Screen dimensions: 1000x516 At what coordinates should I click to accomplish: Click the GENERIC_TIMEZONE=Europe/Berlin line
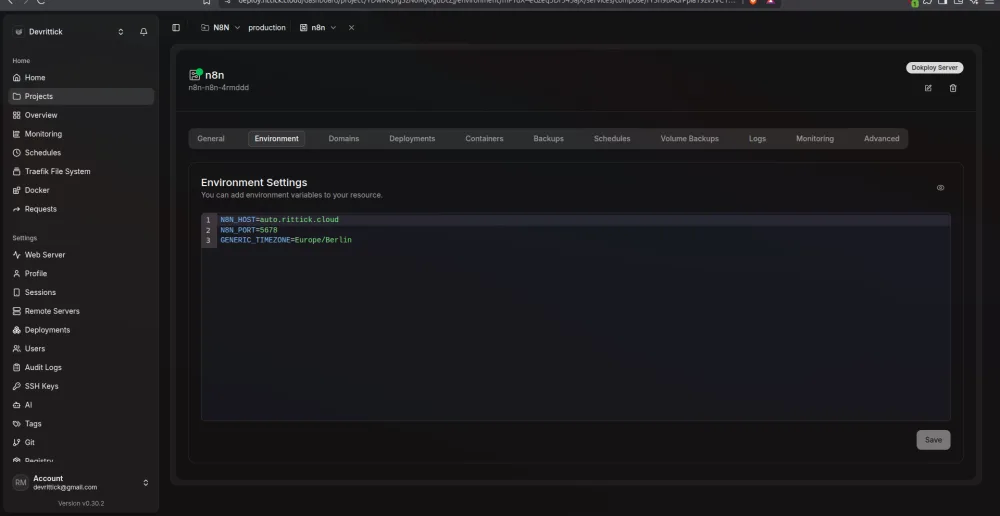point(286,240)
